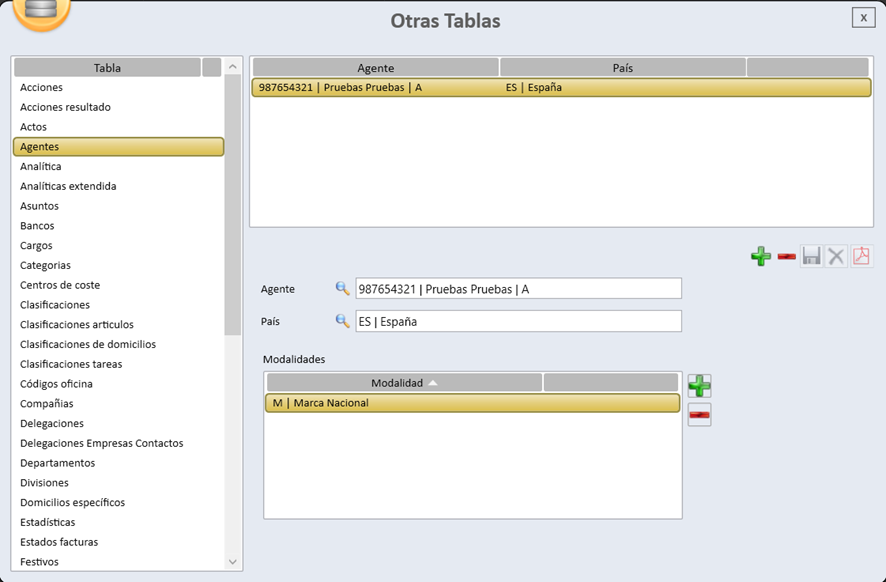Select the M | Marca Nacional row
This screenshot has height=582, width=886.
pos(472,403)
